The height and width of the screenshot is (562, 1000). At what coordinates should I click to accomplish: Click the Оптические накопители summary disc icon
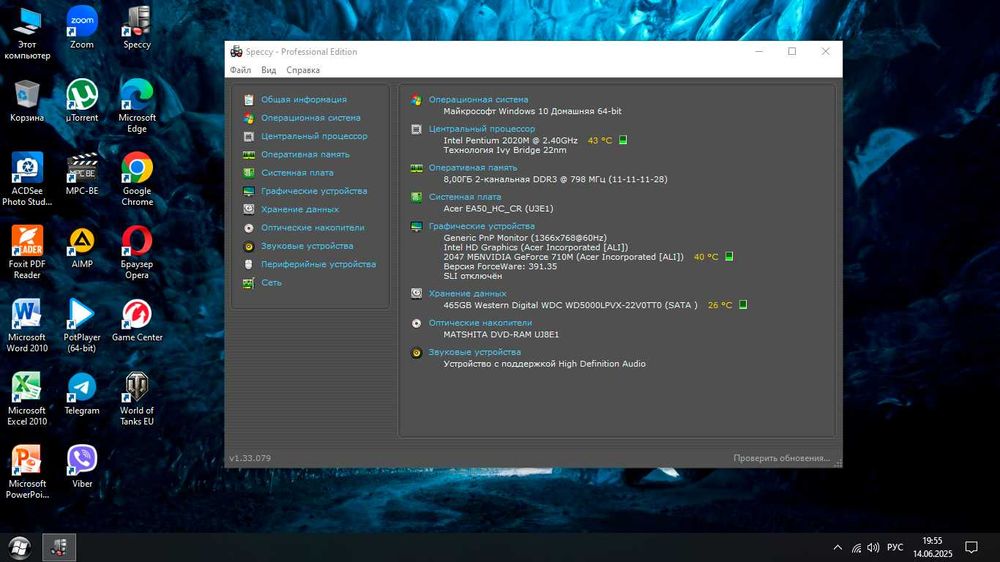point(416,323)
